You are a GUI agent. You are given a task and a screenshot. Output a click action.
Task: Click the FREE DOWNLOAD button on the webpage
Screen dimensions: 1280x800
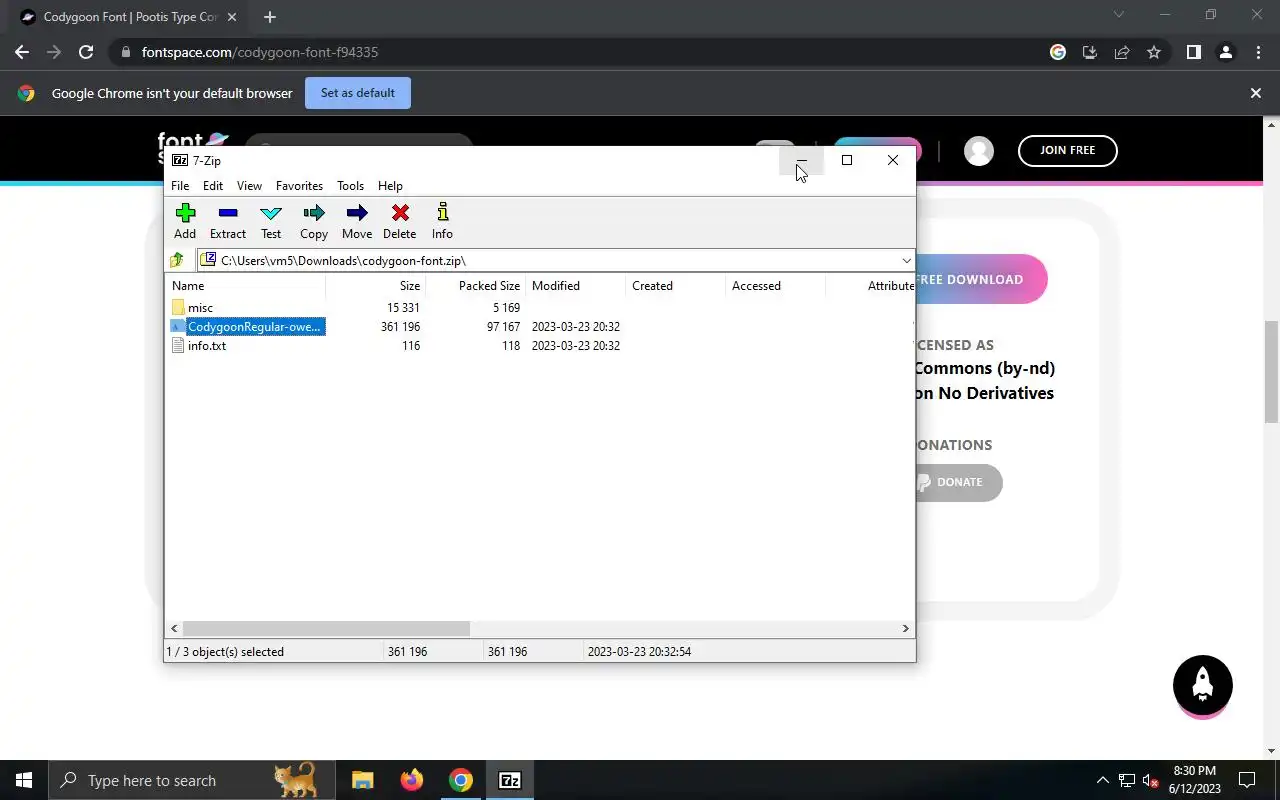tap(980, 280)
